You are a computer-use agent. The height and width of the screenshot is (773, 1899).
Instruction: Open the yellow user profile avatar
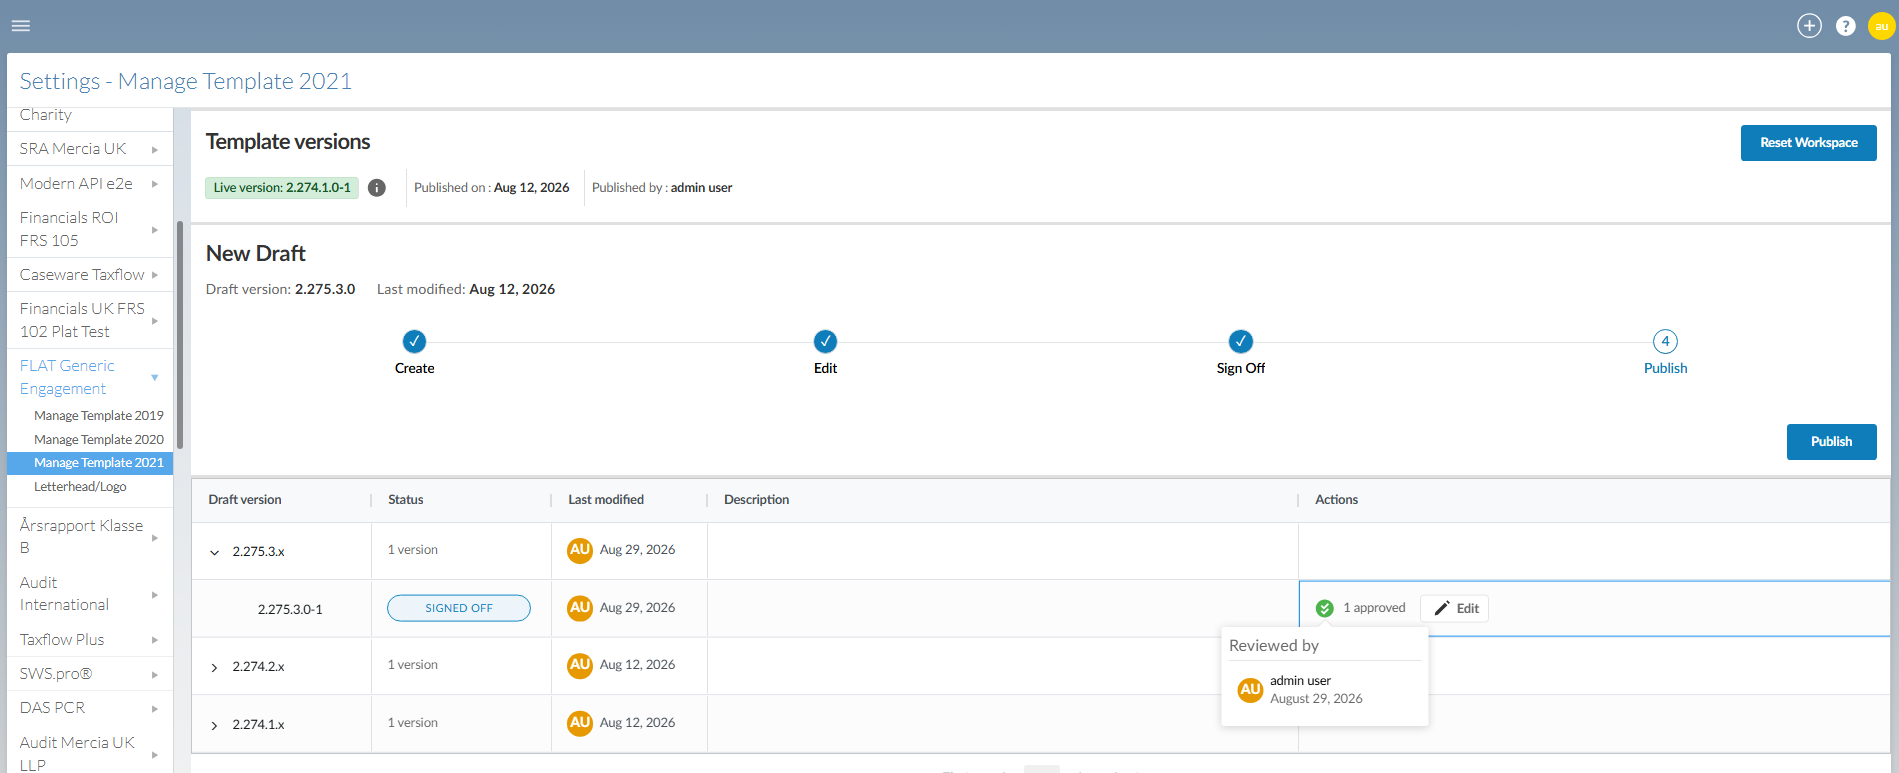pos(1881,26)
